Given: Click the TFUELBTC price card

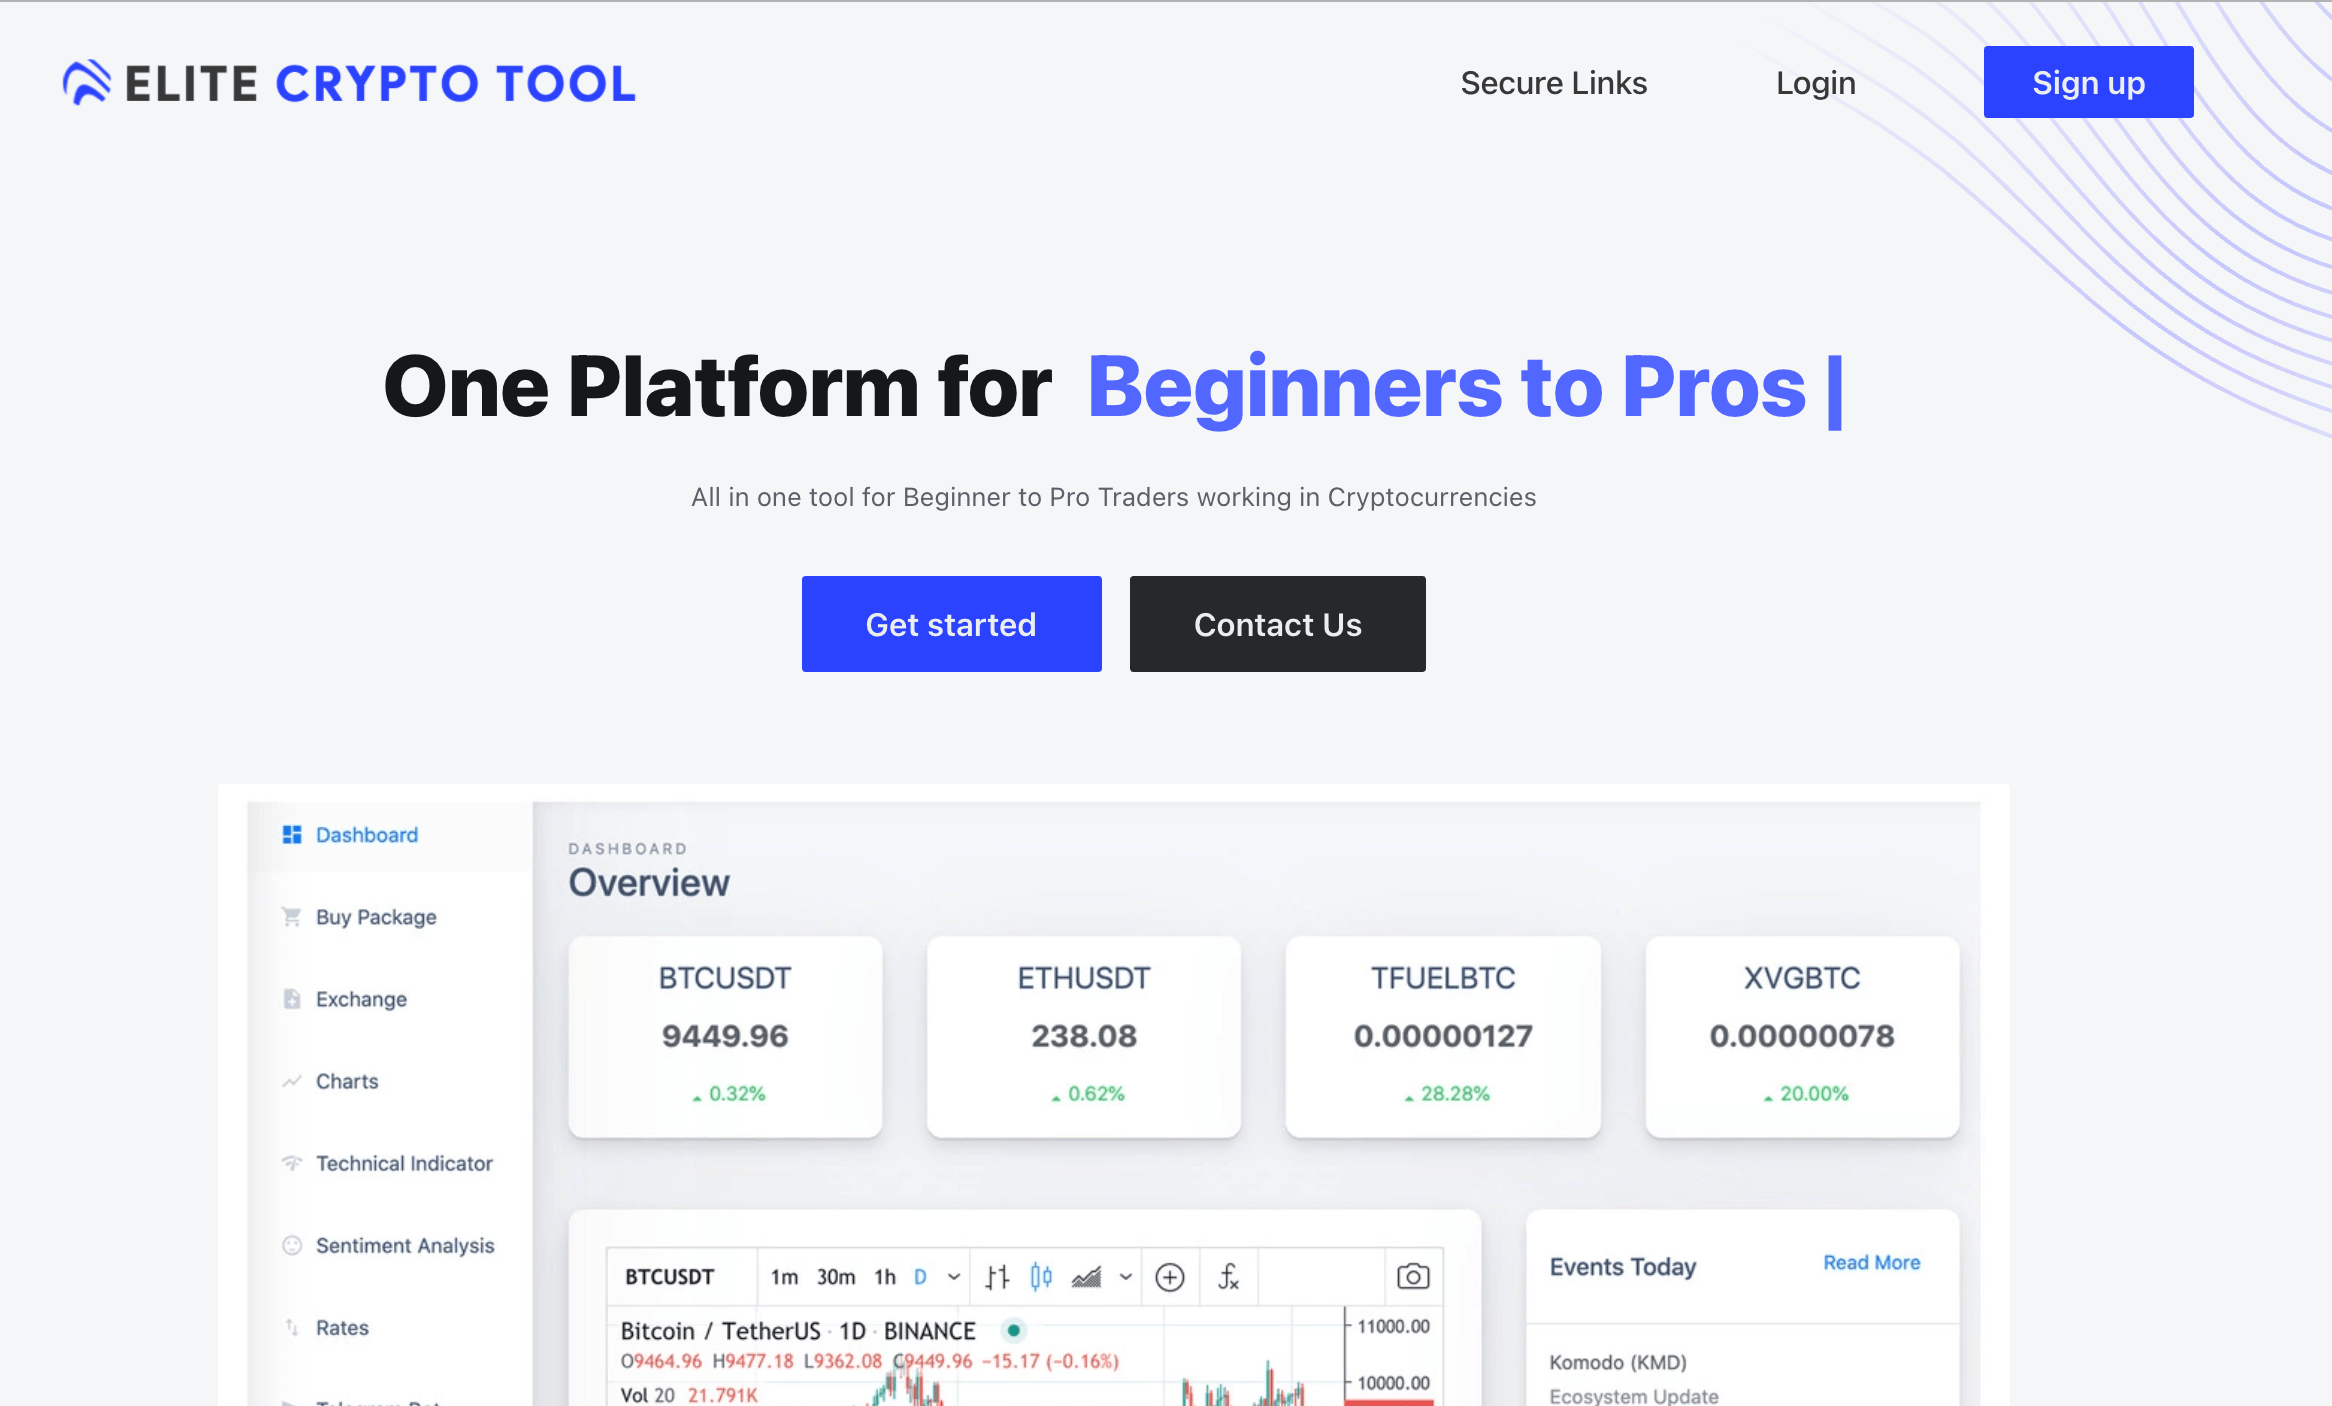Looking at the screenshot, I should [x=1443, y=1036].
